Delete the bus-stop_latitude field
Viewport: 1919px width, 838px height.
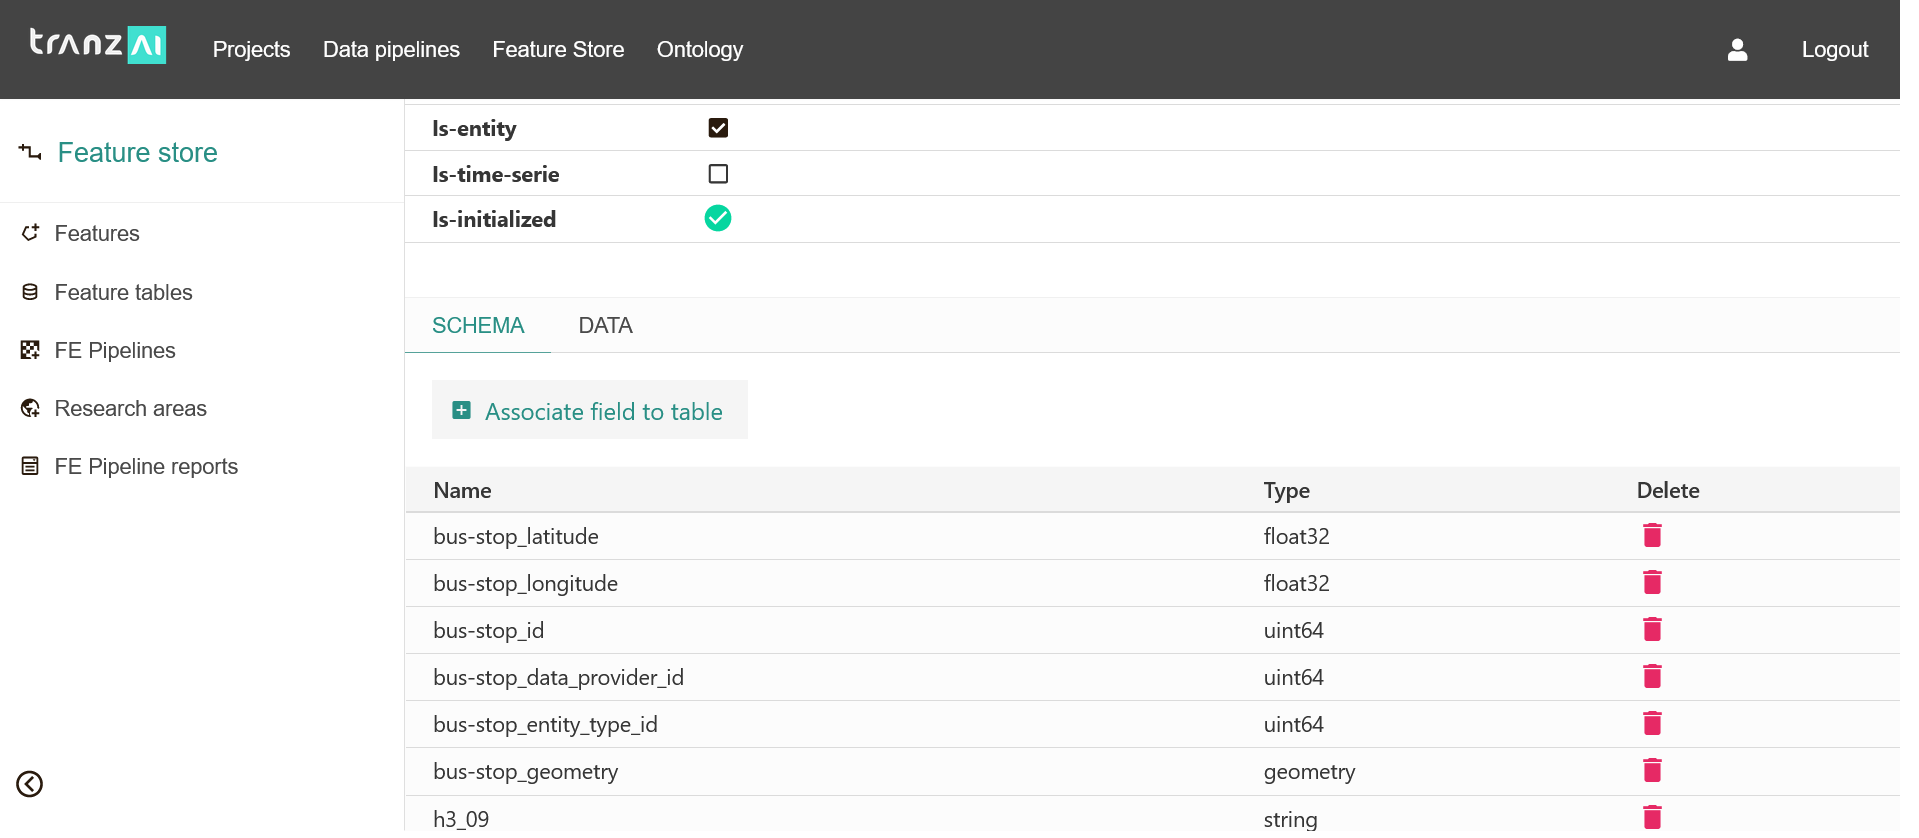pos(1652,536)
